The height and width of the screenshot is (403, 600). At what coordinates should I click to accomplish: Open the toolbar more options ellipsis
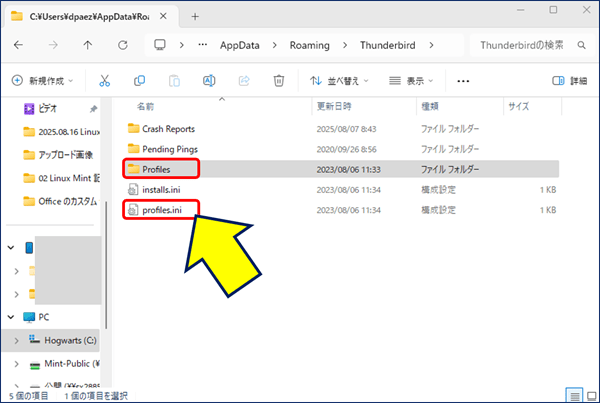[x=463, y=81]
